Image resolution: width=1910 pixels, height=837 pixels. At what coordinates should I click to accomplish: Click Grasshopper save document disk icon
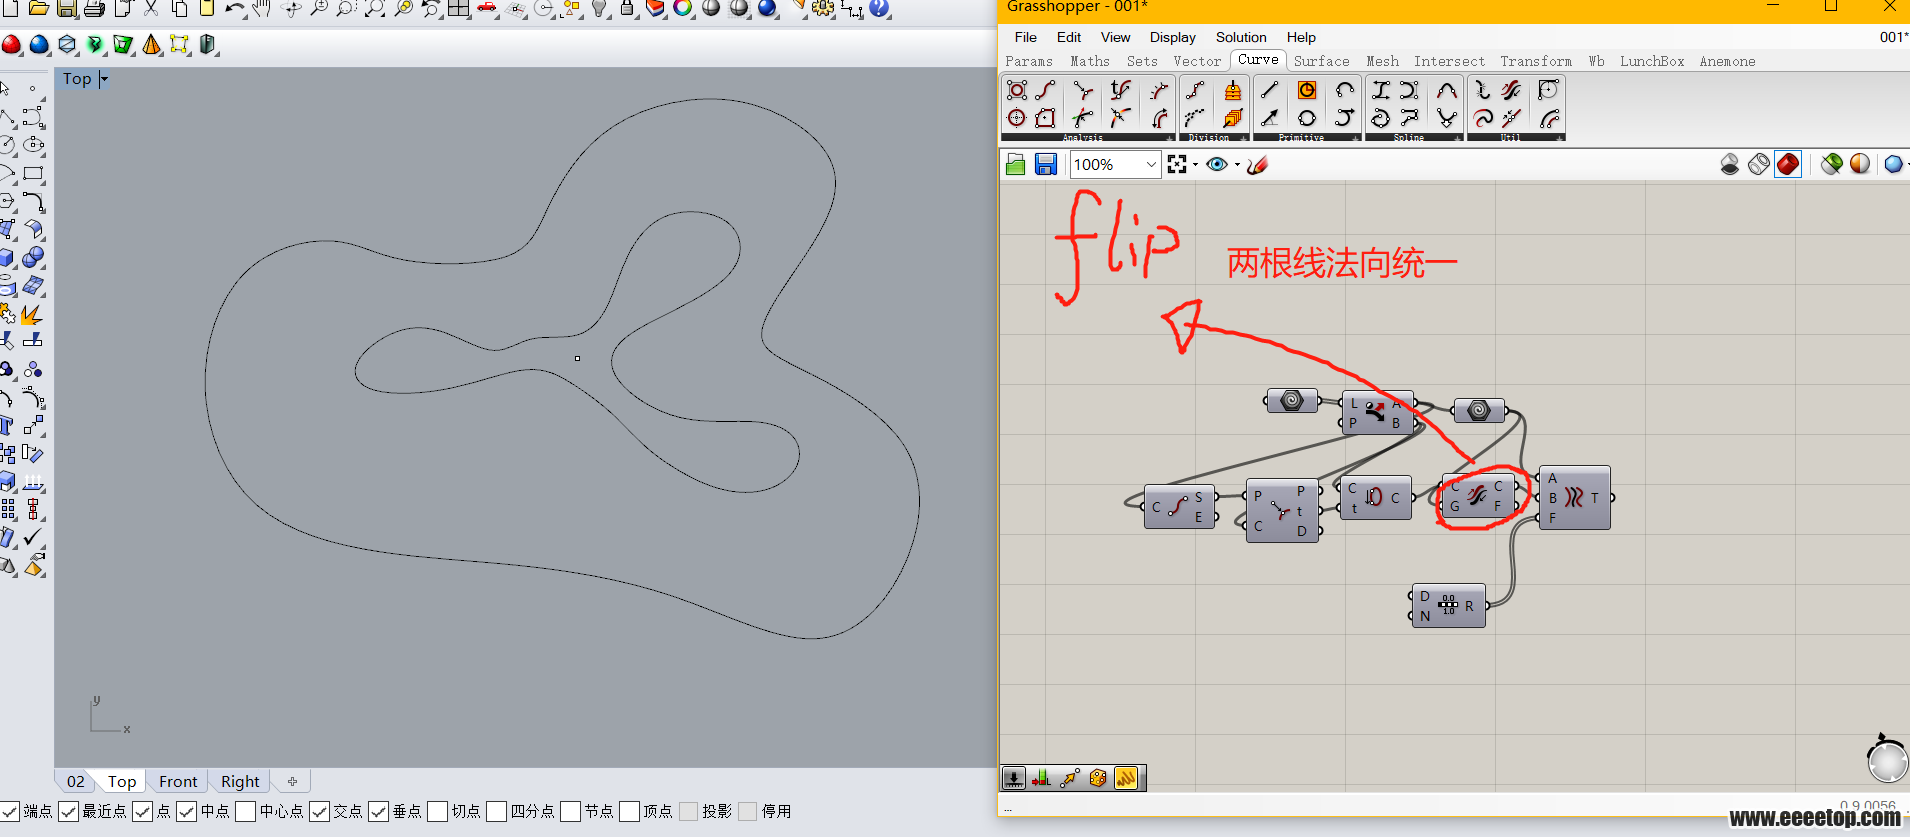[x=1046, y=164]
